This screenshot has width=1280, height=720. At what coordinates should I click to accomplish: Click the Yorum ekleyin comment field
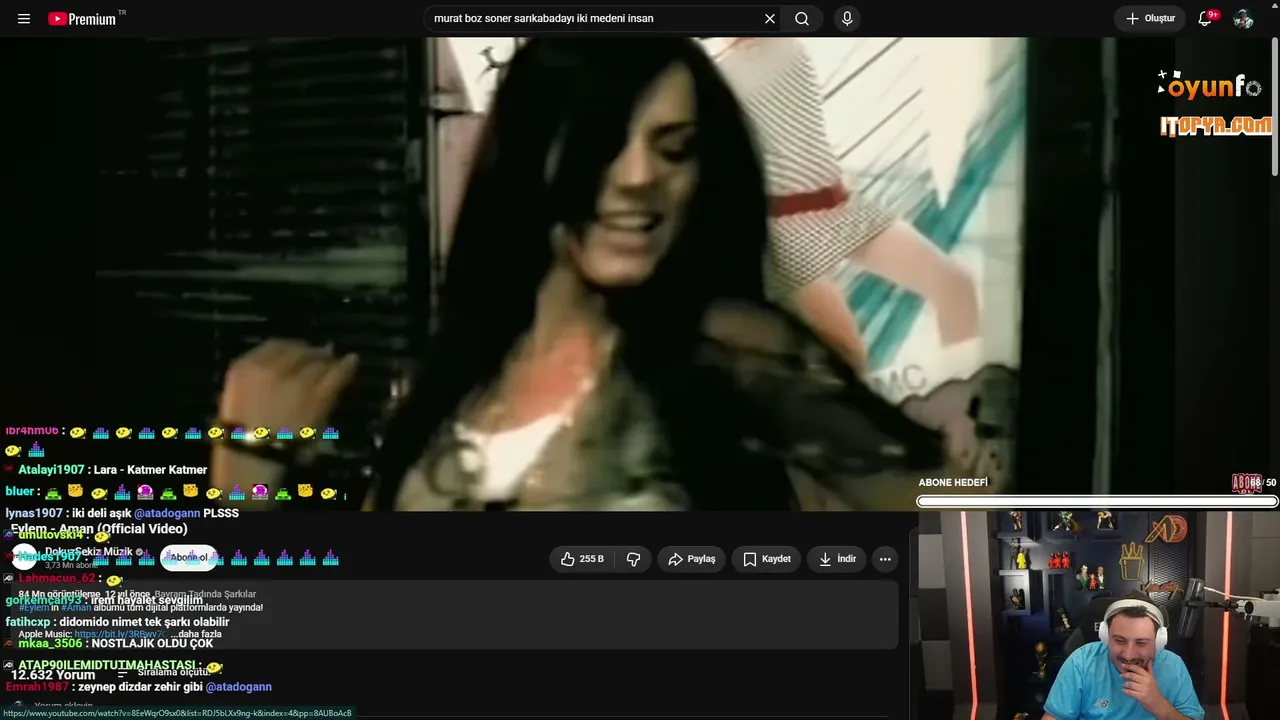[x=64, y=706]
